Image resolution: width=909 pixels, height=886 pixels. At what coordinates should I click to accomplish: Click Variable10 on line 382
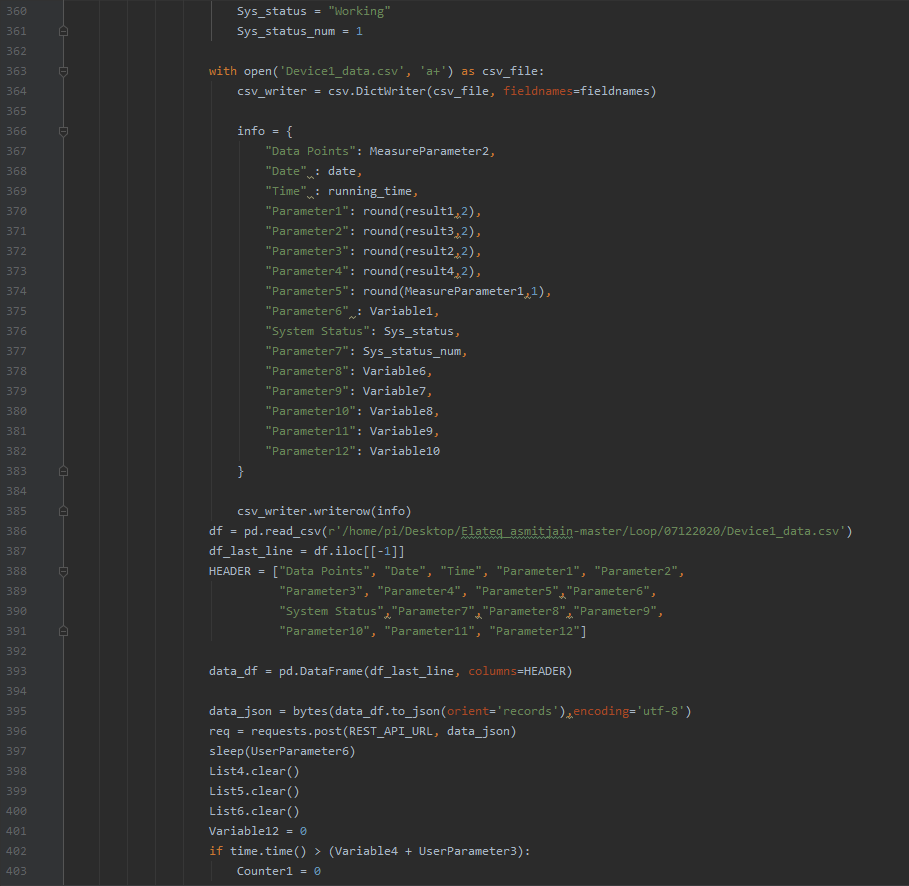click(405, 451)
